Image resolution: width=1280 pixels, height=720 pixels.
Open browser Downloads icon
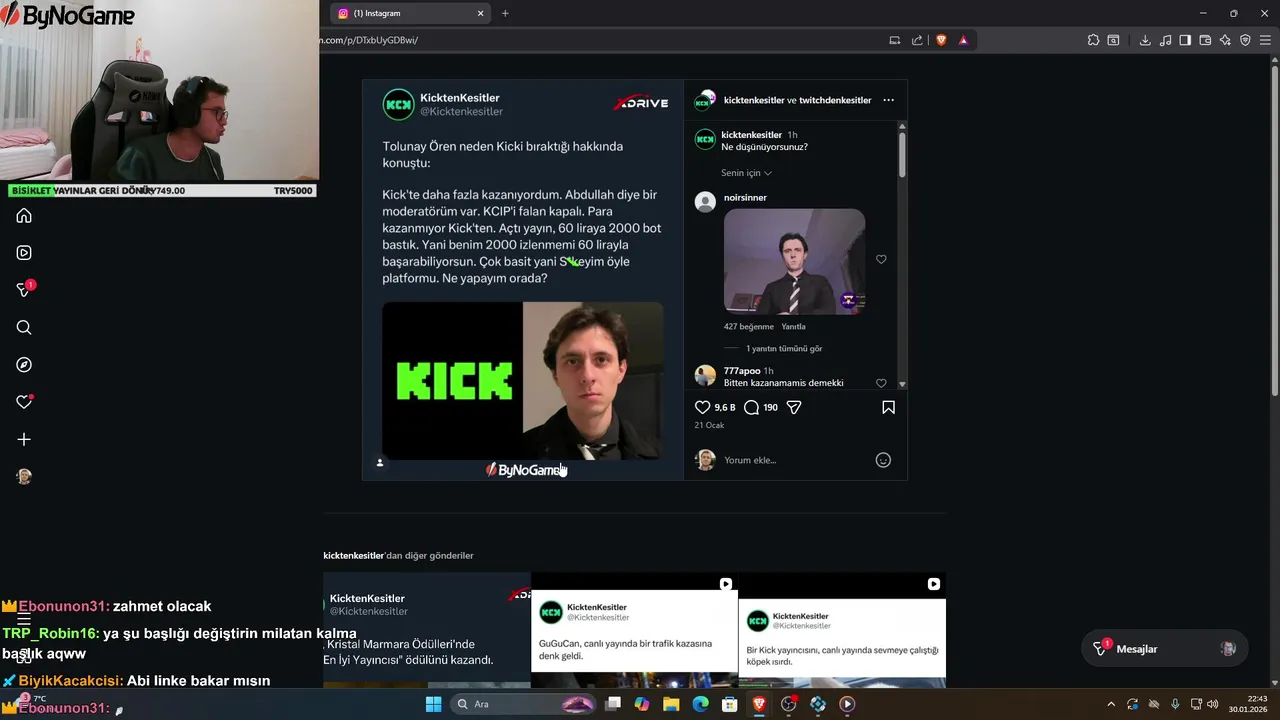tap(1145, 40)
